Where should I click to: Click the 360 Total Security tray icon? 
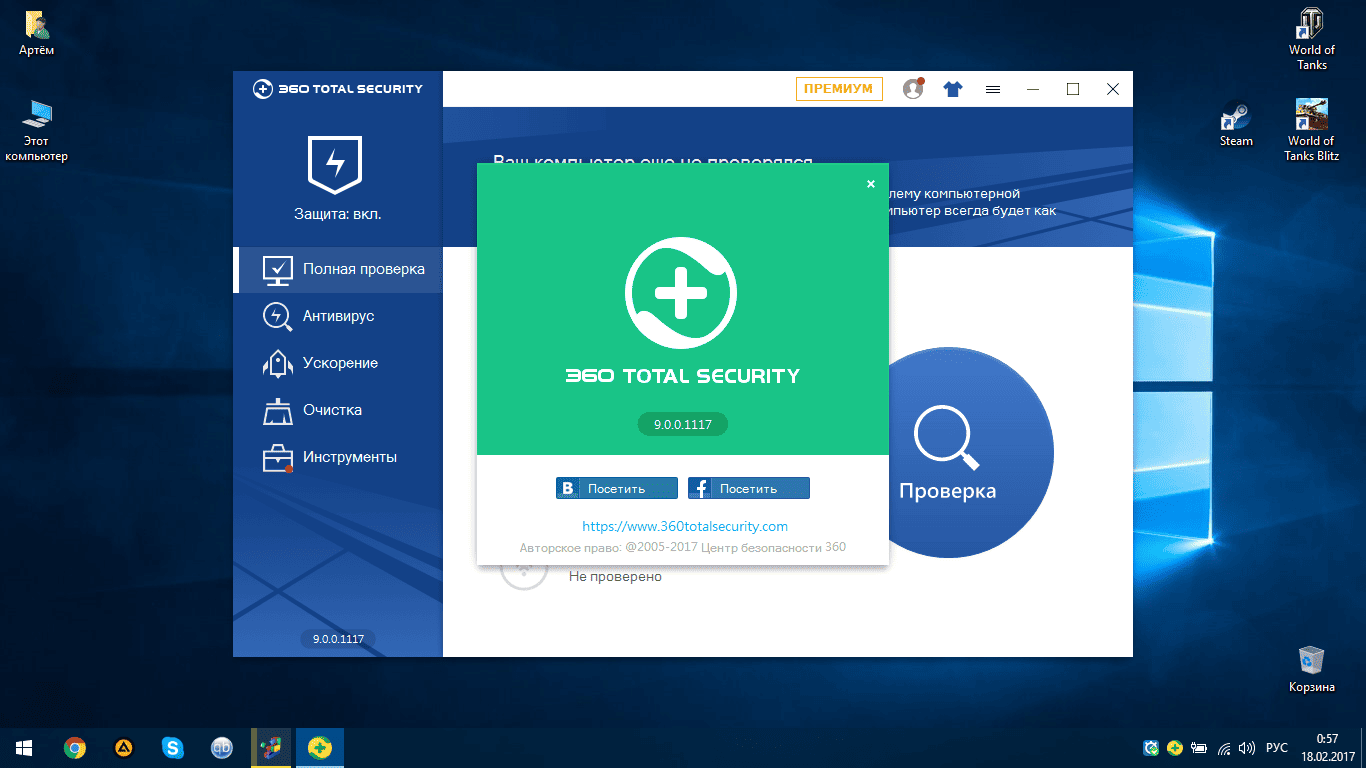point(1175,747)
